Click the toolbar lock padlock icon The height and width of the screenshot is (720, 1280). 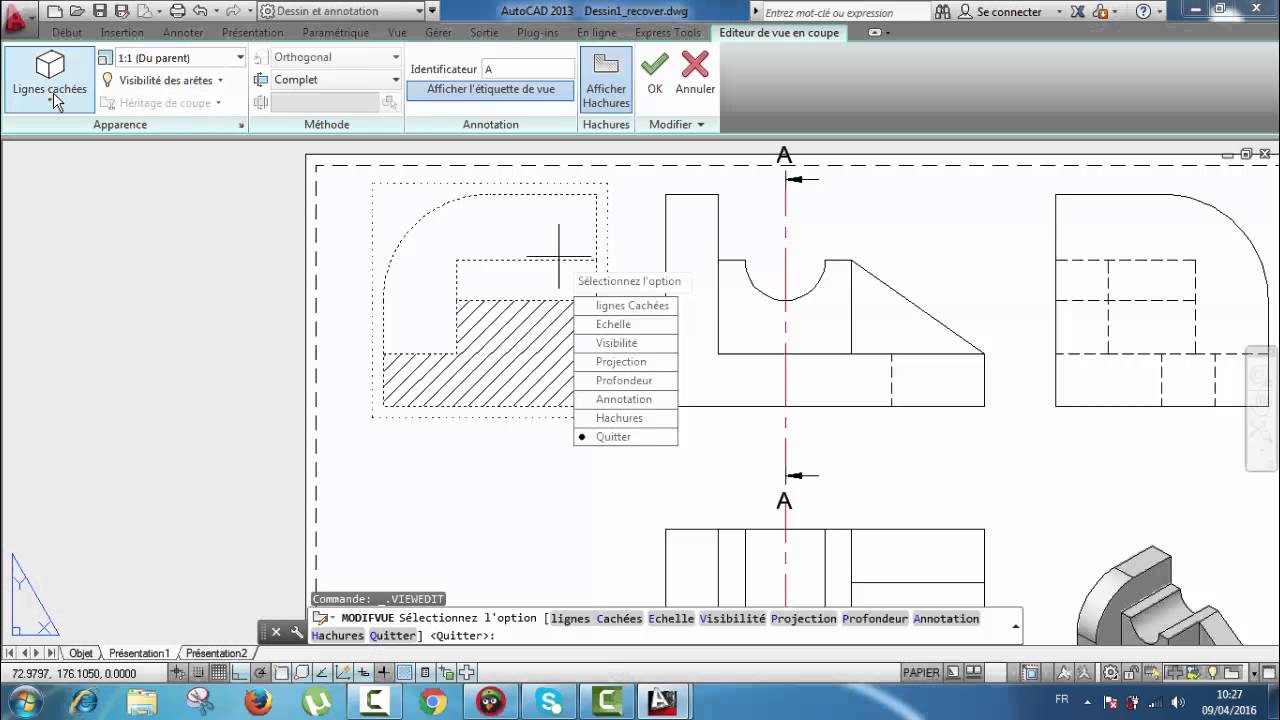click(x=1131, y=673)
